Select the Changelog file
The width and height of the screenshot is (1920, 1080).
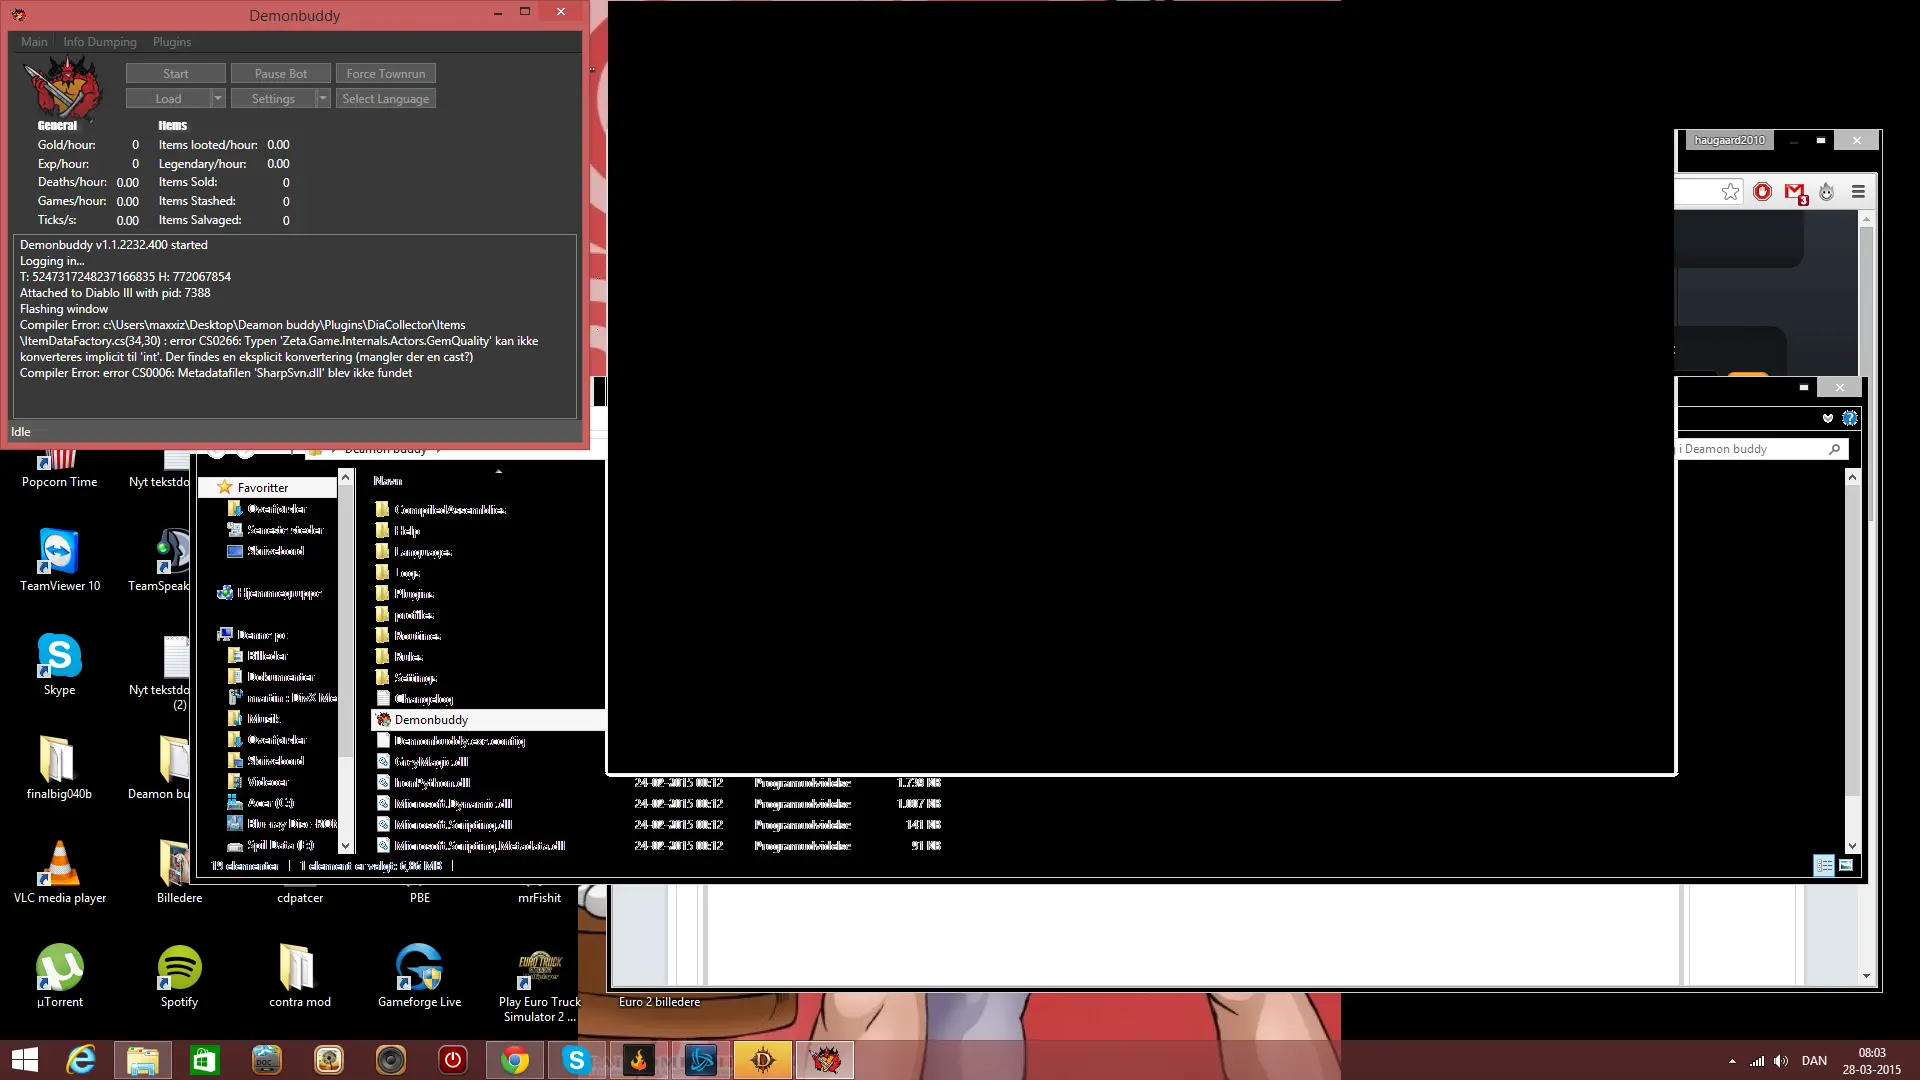point(423,699)
